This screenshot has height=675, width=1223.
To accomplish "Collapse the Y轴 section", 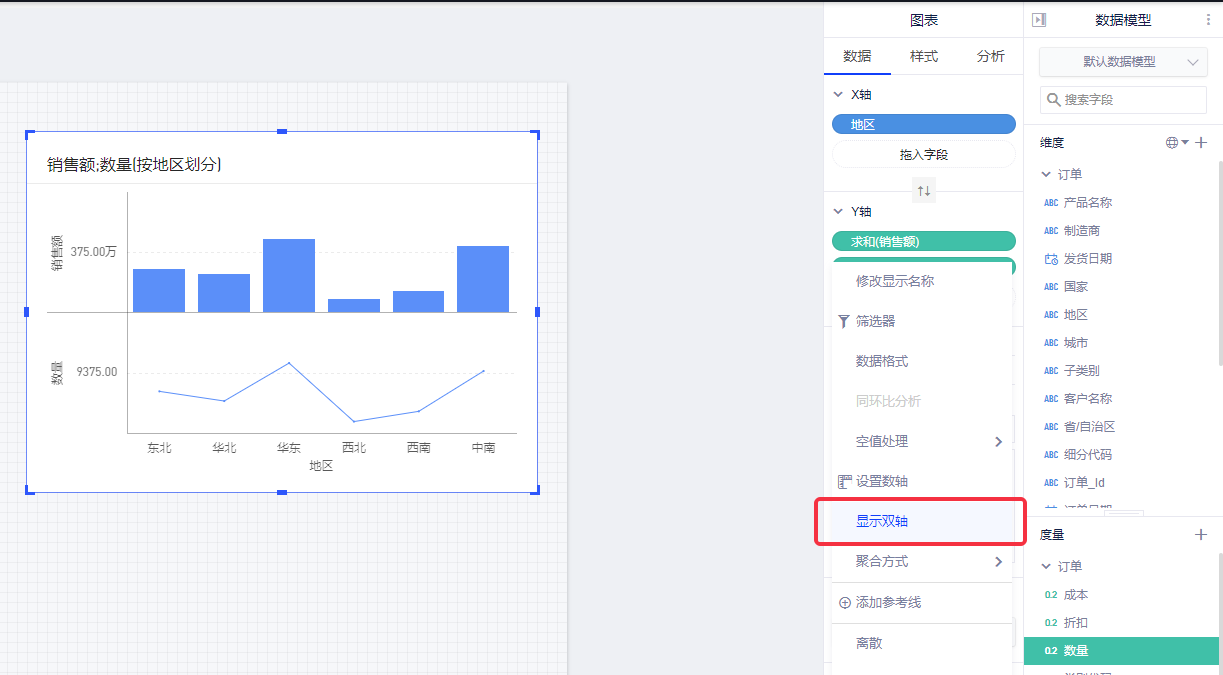I will 838,212.
